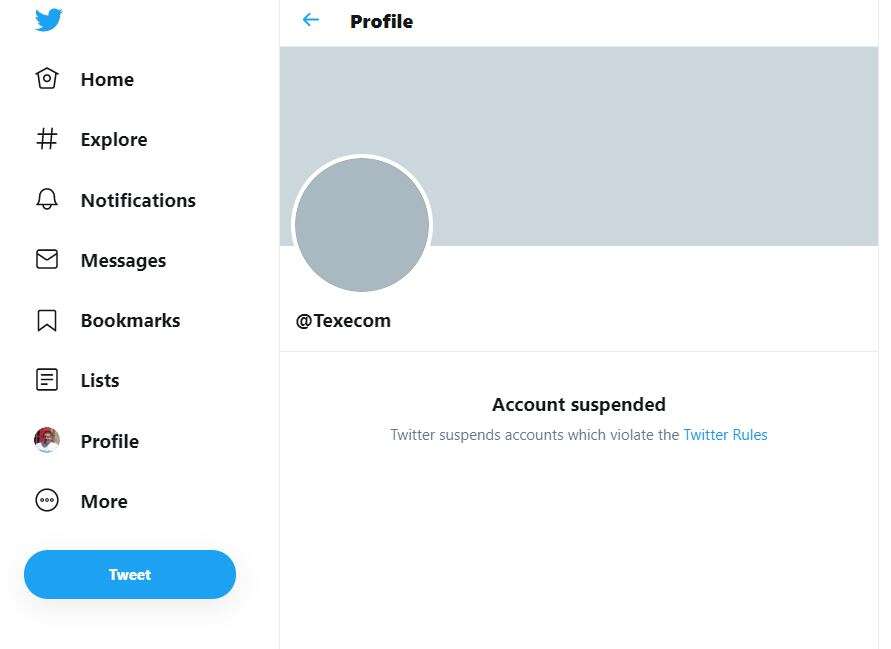The image size is (891, 649).
Task: Click the suspended account's gray avatar
Action: click(x=362, y=225)
